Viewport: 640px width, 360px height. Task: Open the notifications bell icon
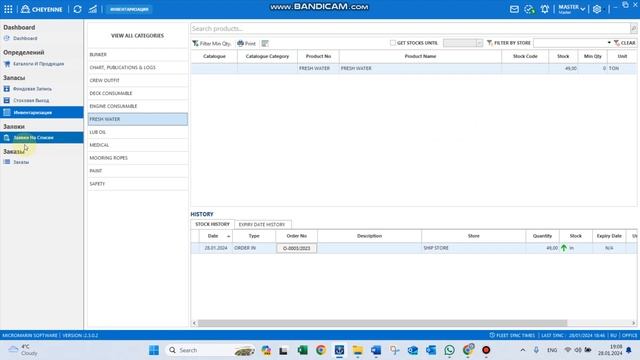click(544, 9)
